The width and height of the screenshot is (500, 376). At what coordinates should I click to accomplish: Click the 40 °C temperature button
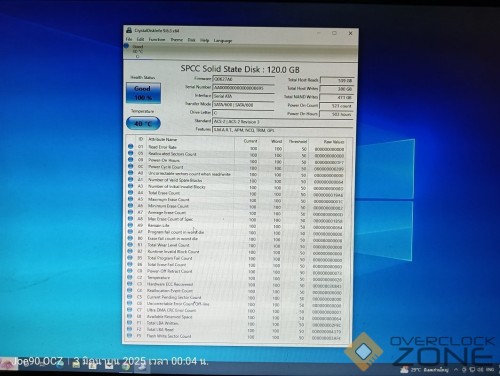(143, 124)
